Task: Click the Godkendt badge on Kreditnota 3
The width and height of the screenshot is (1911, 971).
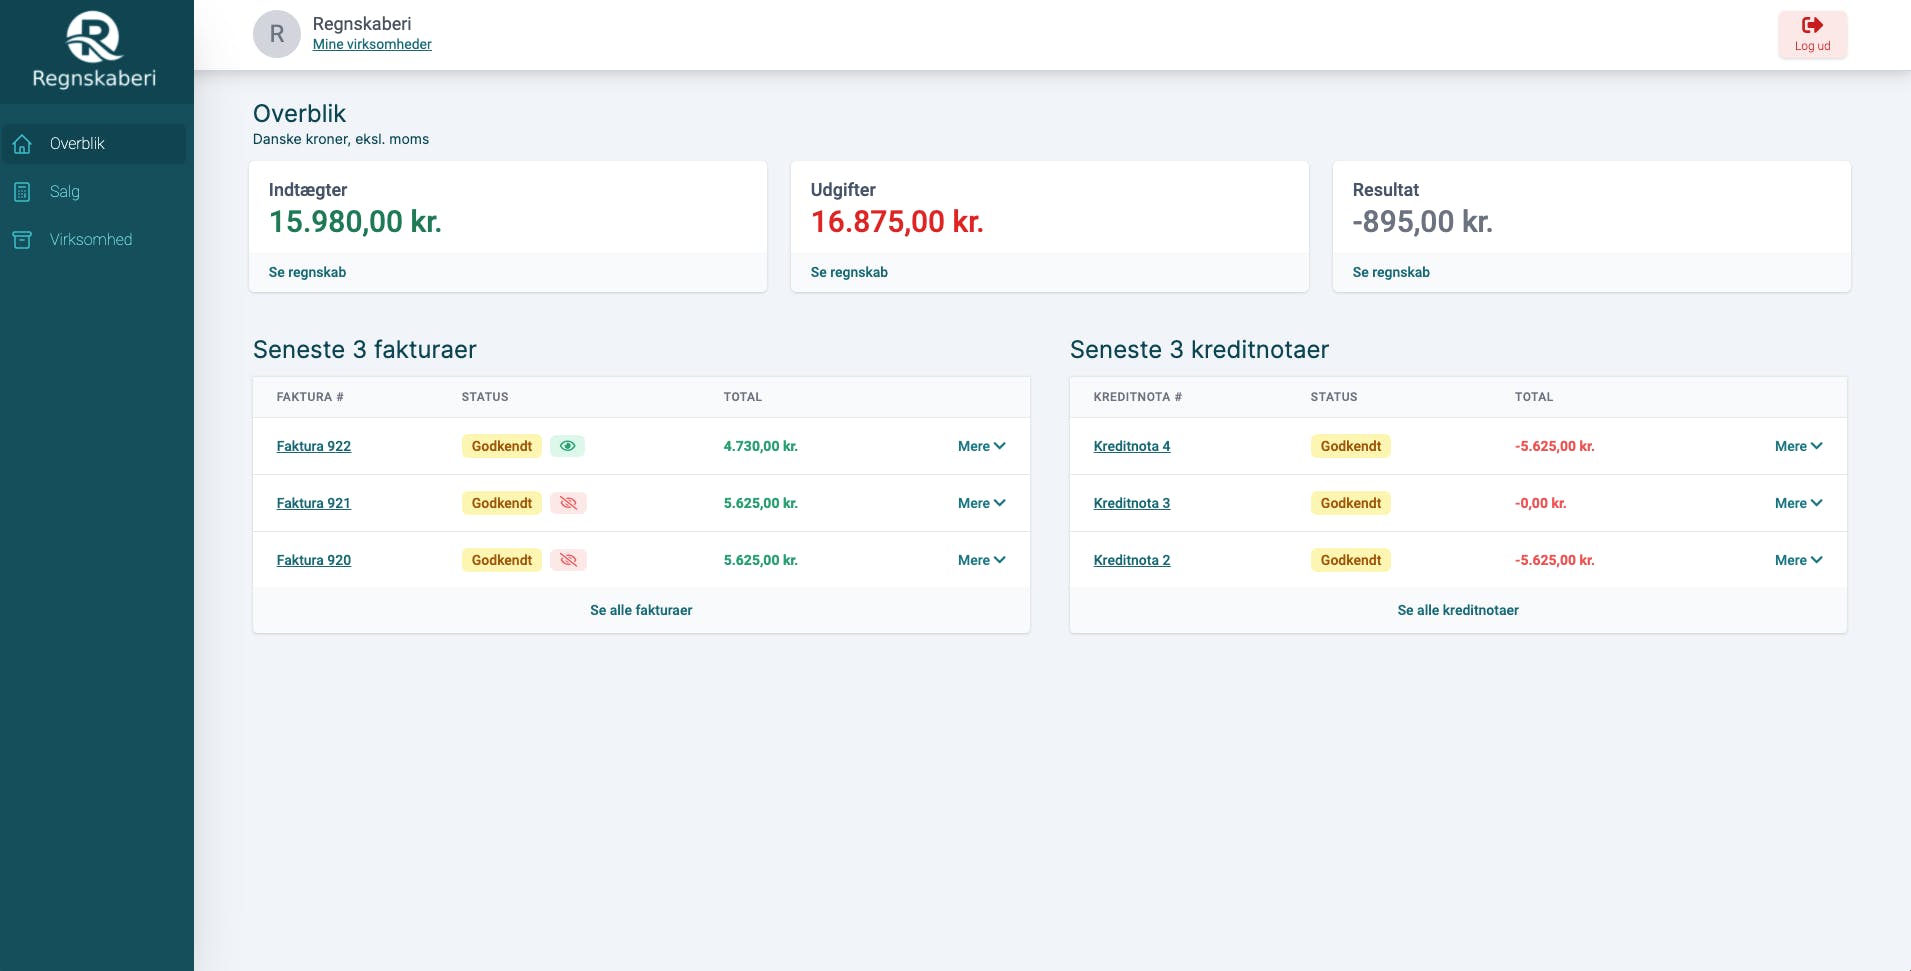Action: click(x=1350, y=503)
